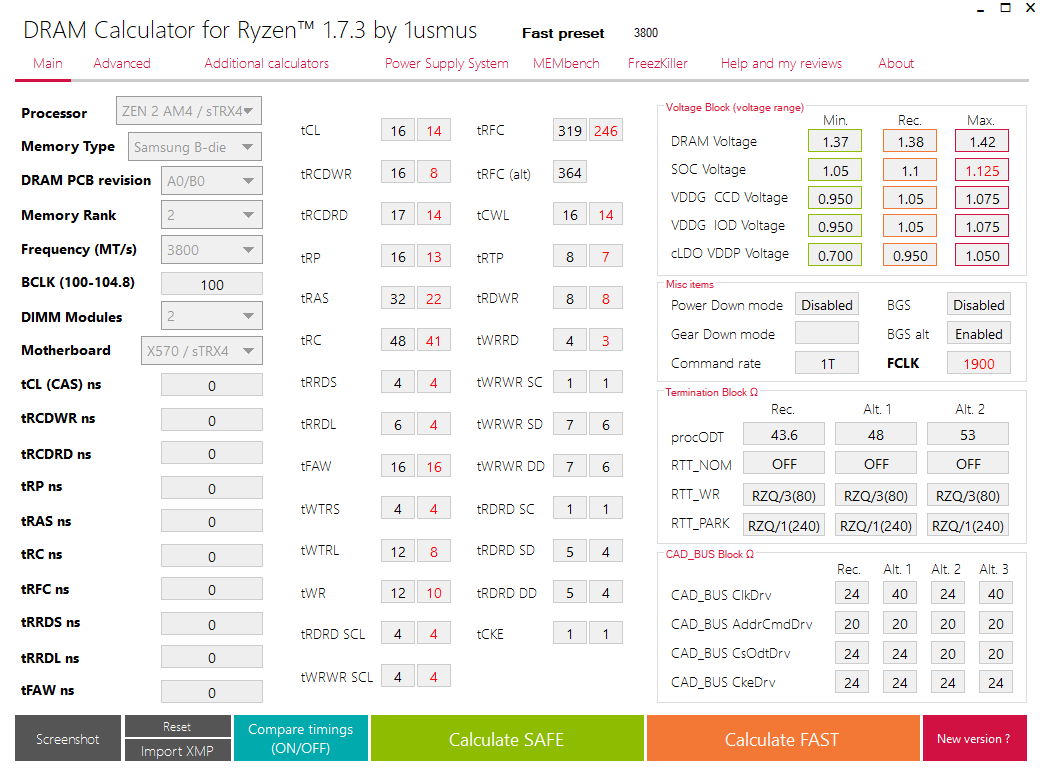Click CAD_BUS CsOdtDrv Alt. 3 value 20
This screenshot has width=1045, height=780.
(996, 653)
